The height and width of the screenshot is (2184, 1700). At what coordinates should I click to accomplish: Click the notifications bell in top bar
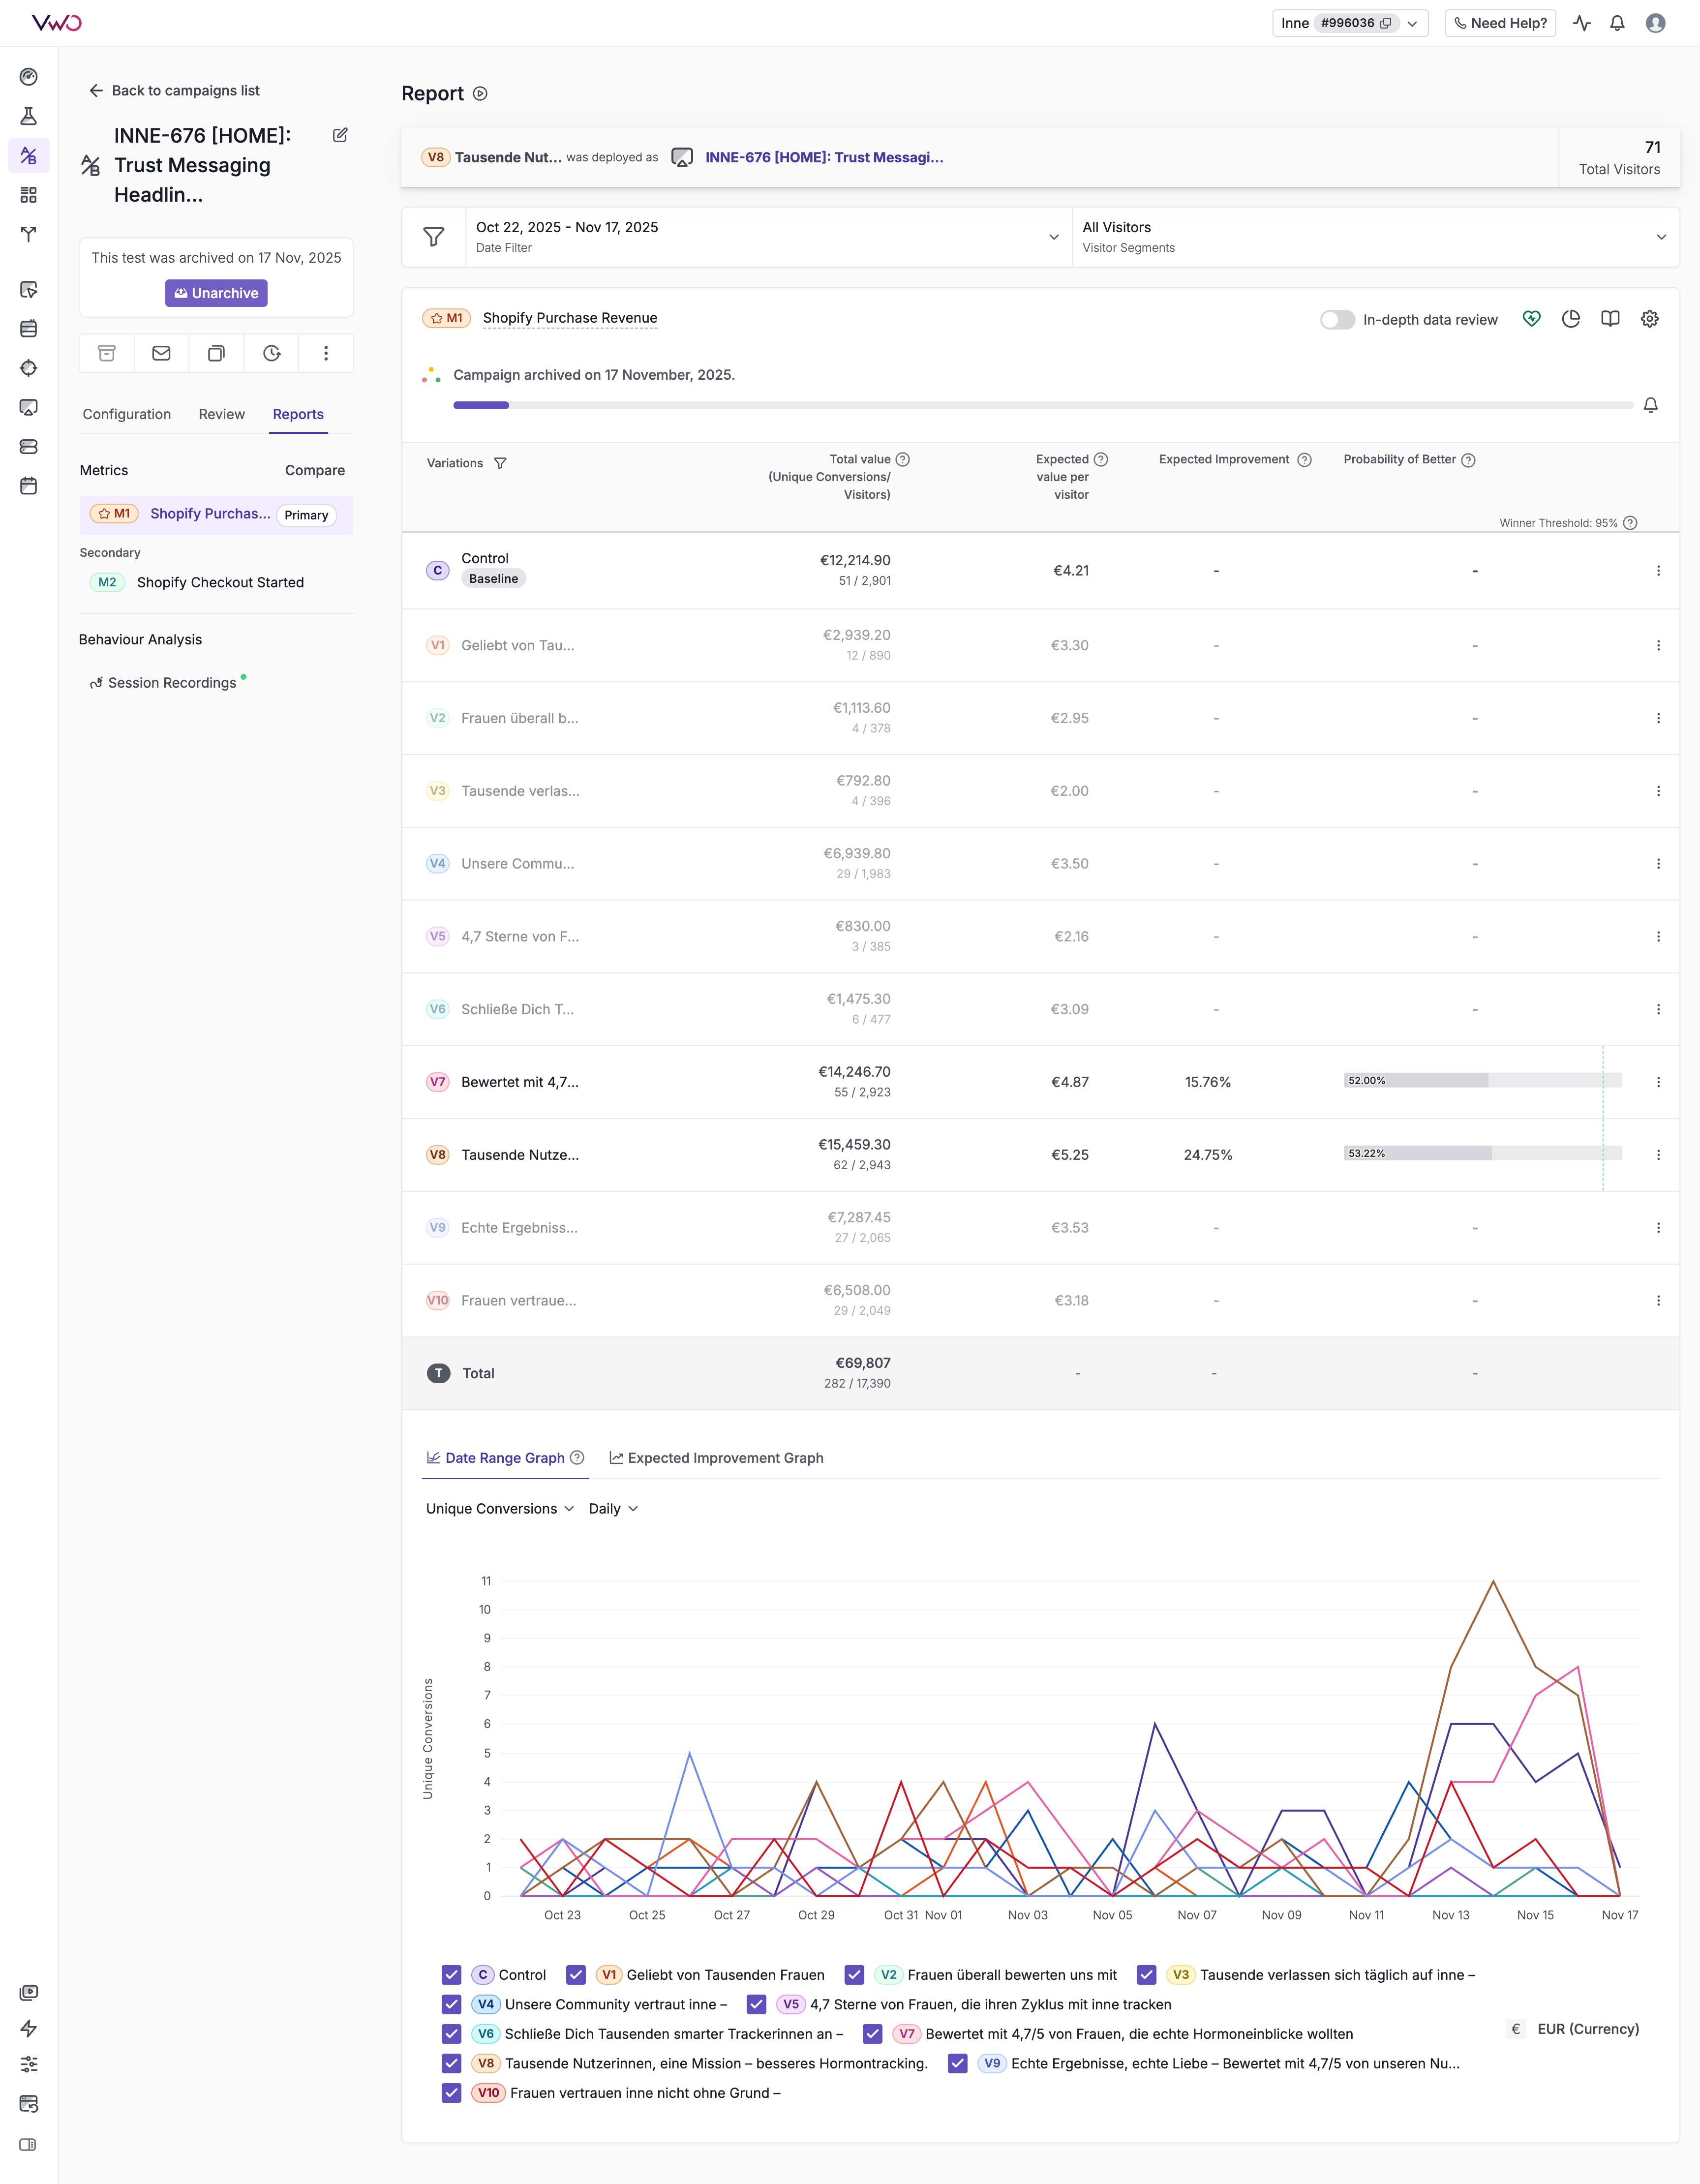1617,23
